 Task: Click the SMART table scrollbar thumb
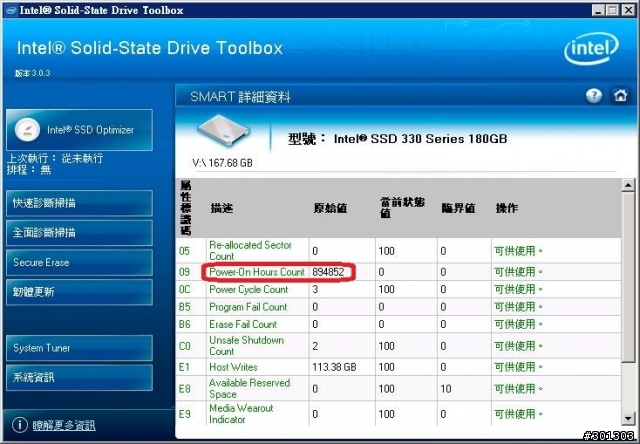pos(628,276)
